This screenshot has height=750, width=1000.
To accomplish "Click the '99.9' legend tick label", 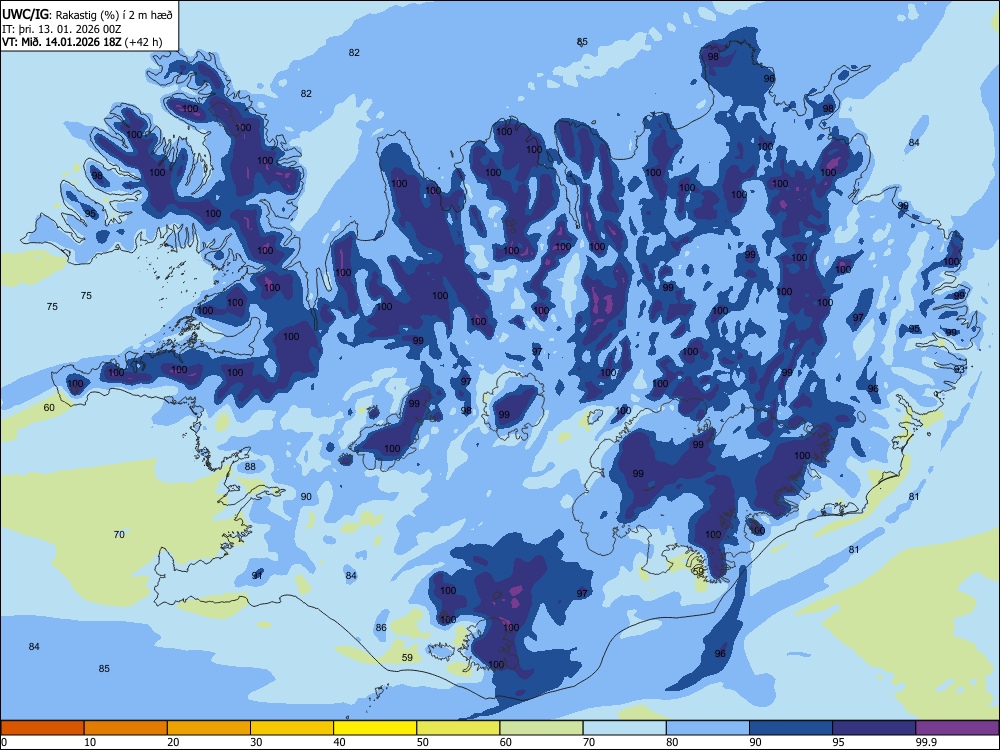I will pyautogui.click(x=926, y=742).
